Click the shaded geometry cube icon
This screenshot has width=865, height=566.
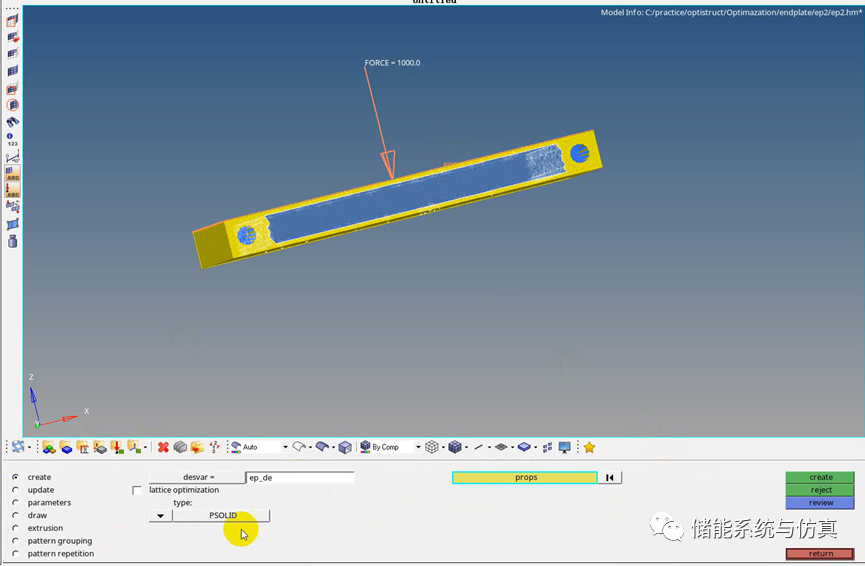[345, 447]
